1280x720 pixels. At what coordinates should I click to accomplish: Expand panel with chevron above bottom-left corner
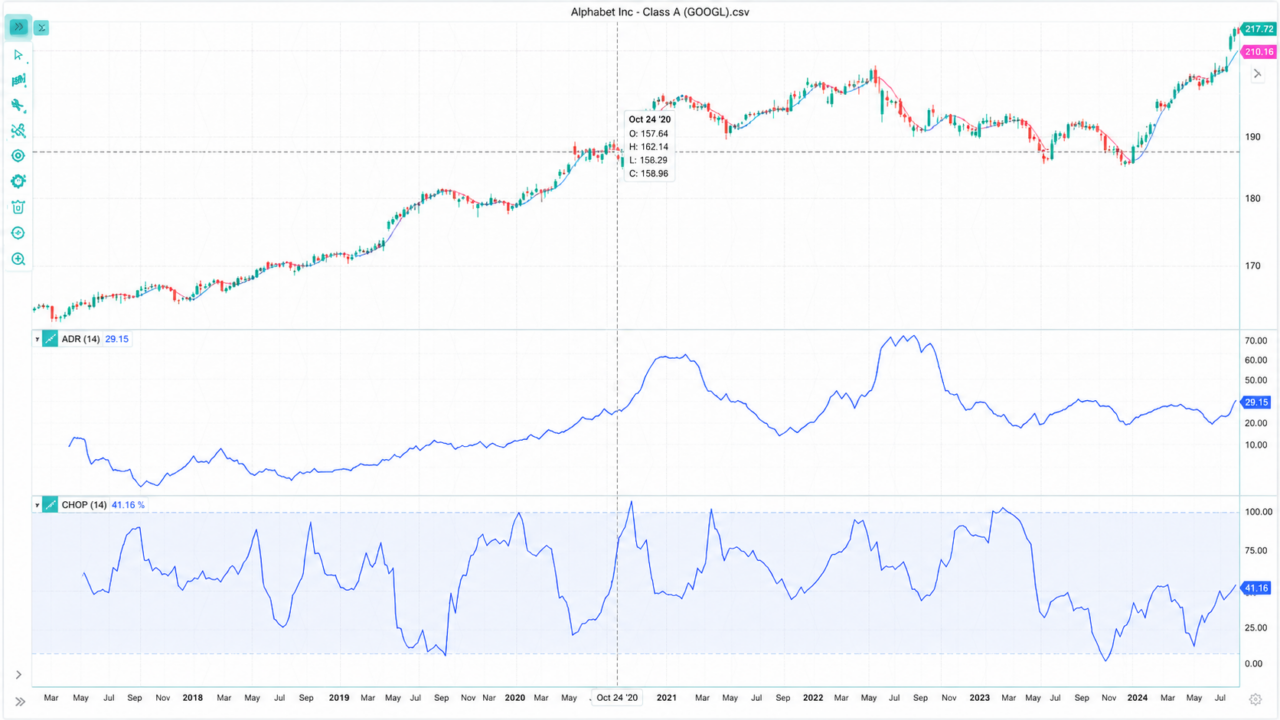point(18,675)
